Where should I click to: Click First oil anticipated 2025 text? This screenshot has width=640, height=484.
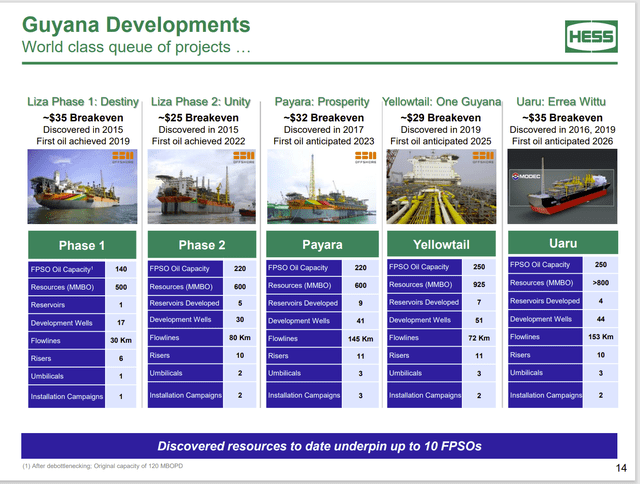point(441,141)
